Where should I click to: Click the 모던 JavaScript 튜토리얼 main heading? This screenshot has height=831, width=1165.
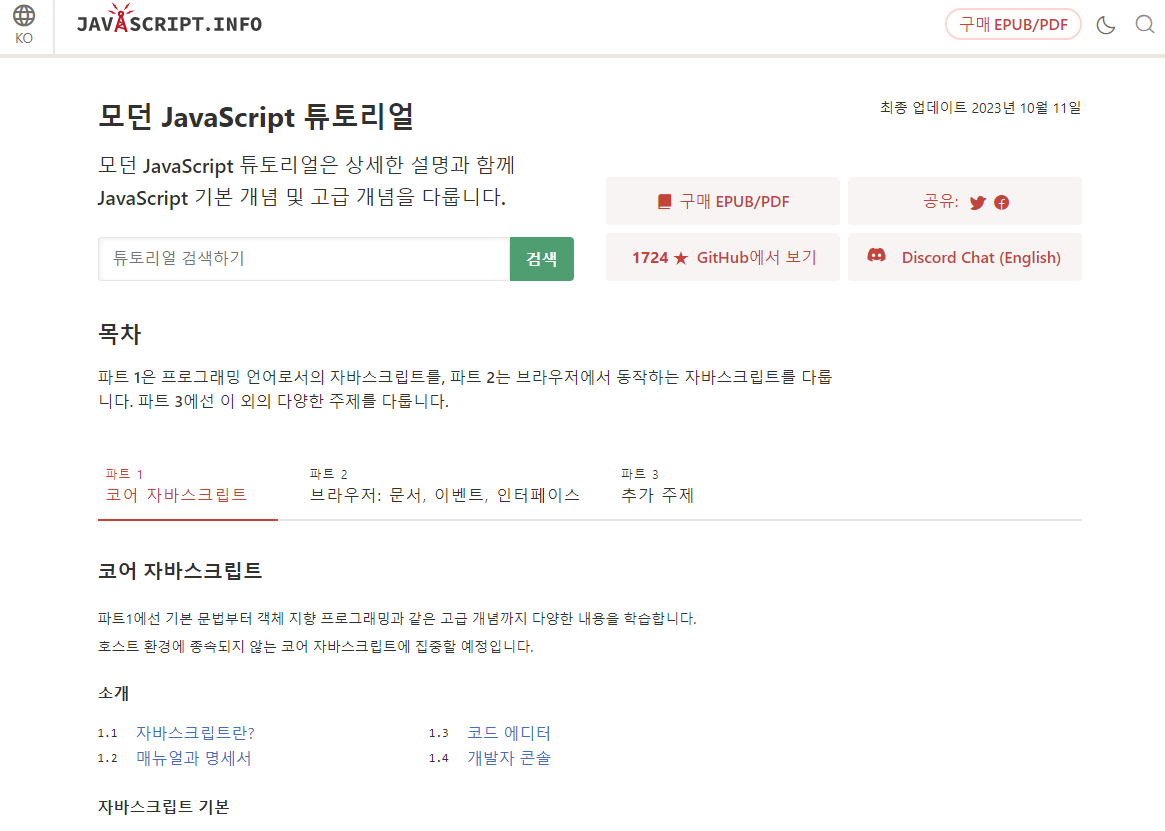click(x=256, y=117)
